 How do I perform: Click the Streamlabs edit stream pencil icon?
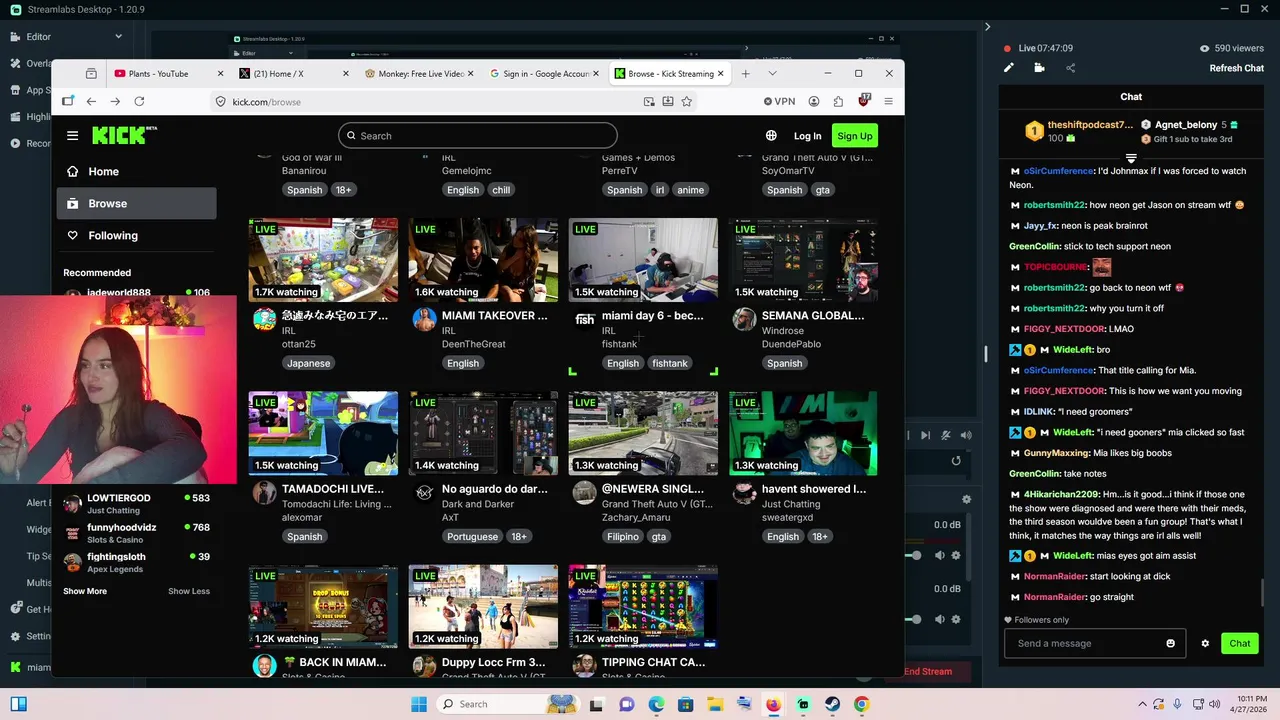(x=1009, y=68)
